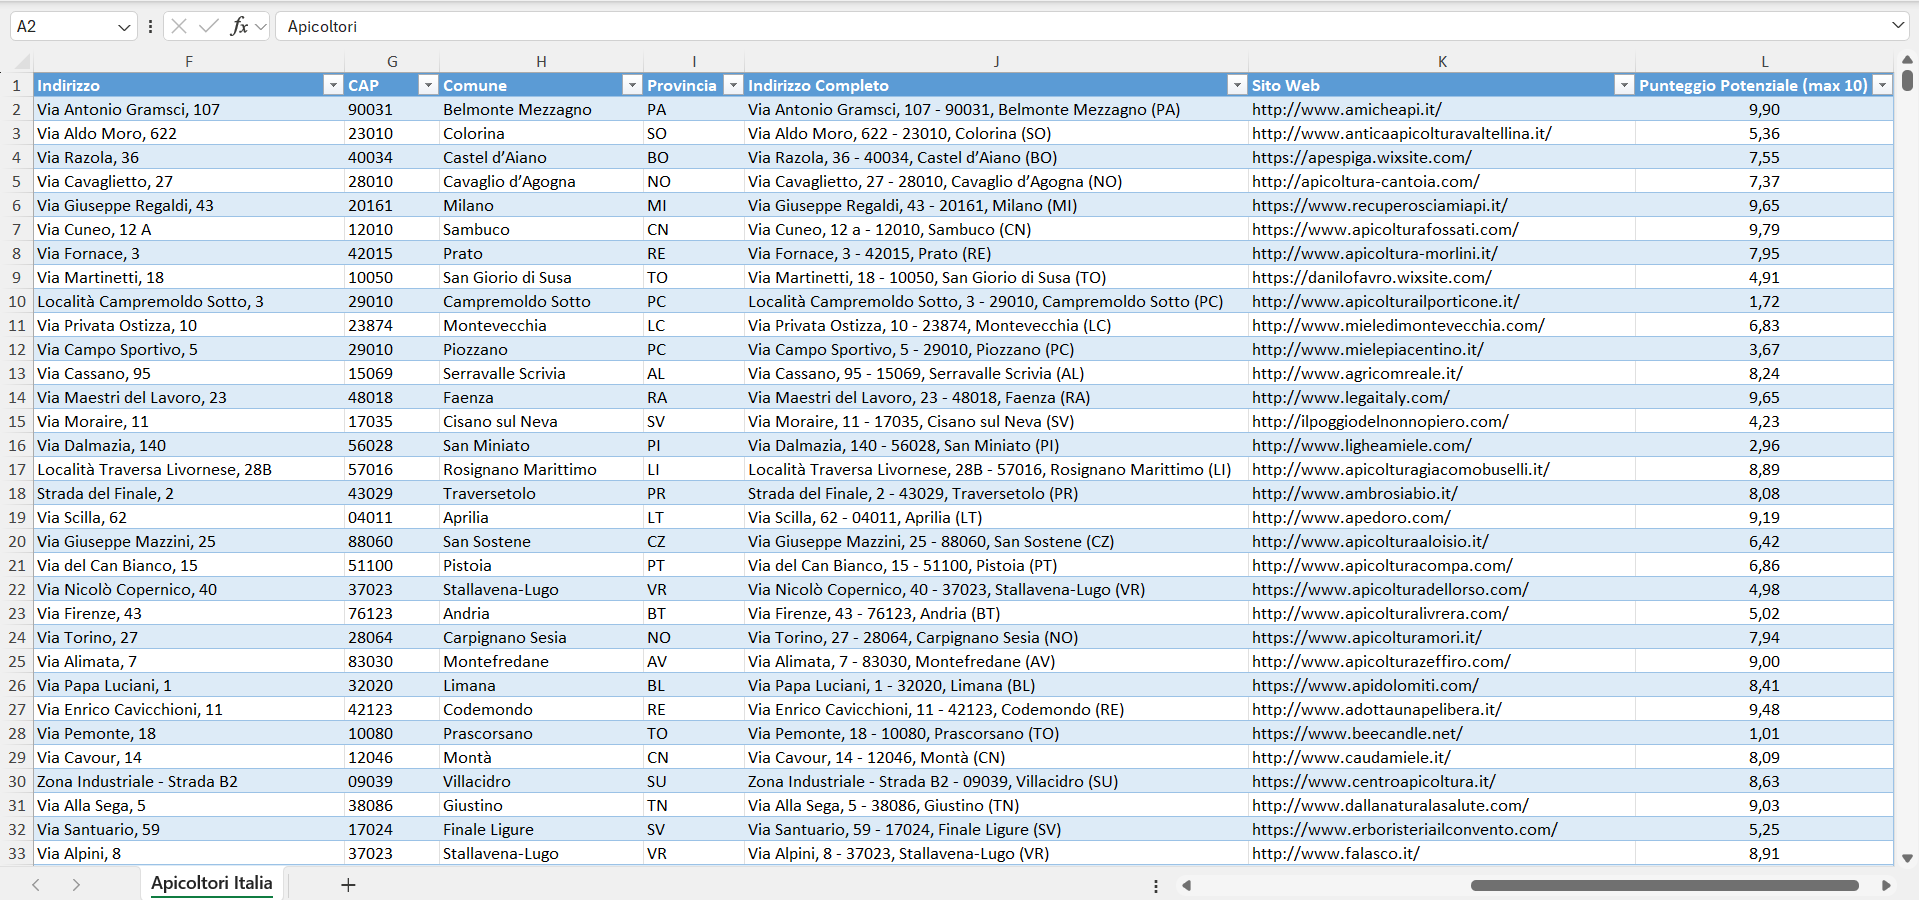The width and height of the screenshot is (1919, 900).
Task: Go to previous sheet arrow
Action: point(36,884)
